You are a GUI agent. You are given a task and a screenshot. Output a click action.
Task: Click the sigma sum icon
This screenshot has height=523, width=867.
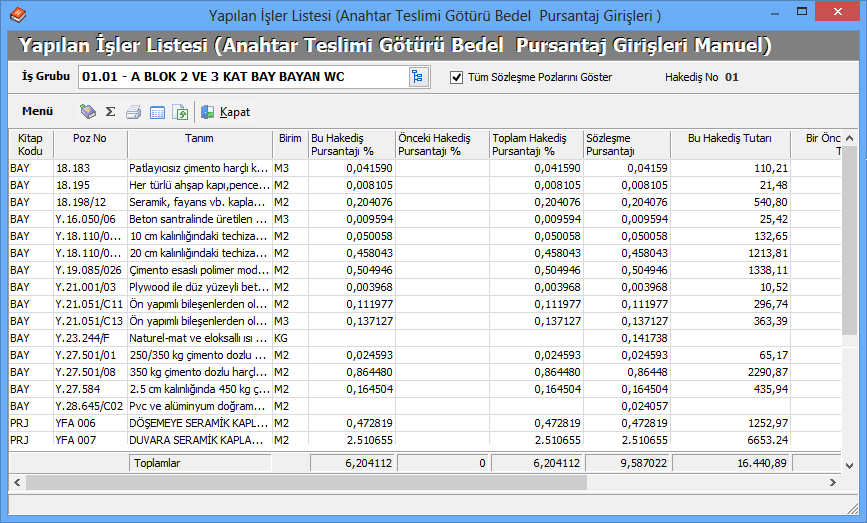point(110,112)
